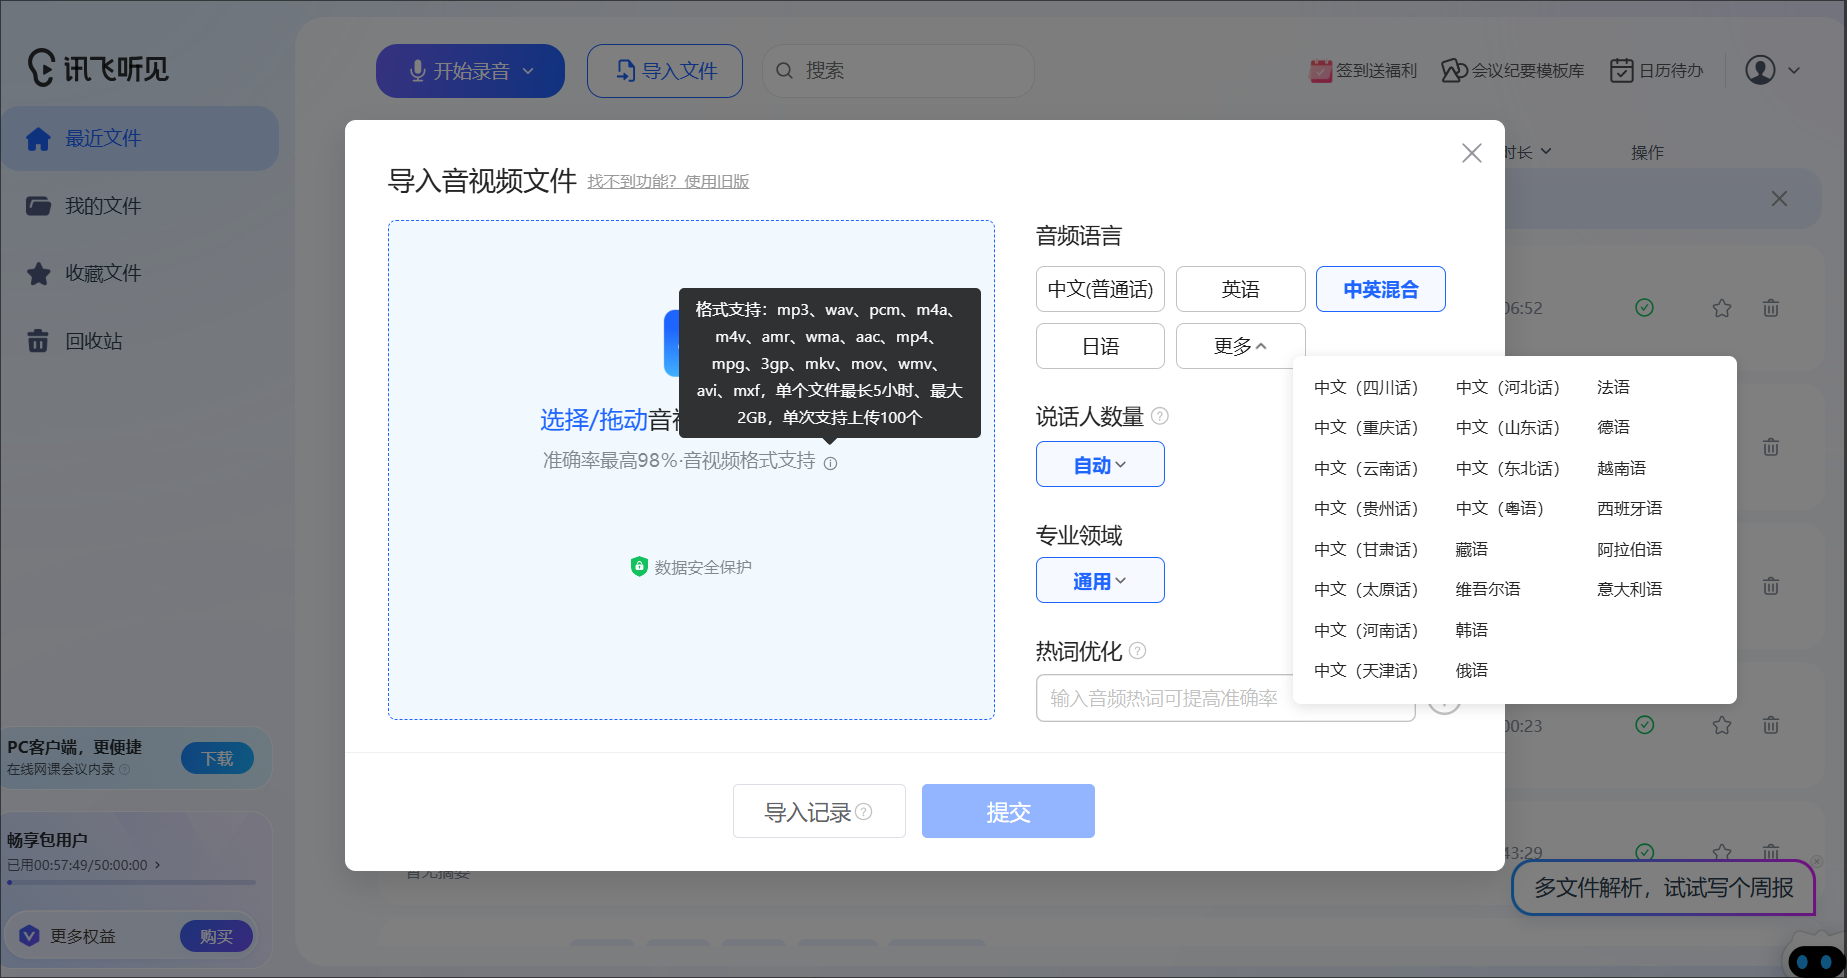Screen dimensions: 1847x978
Task: Click the 提交 button
Action: tap(1008, 811)
